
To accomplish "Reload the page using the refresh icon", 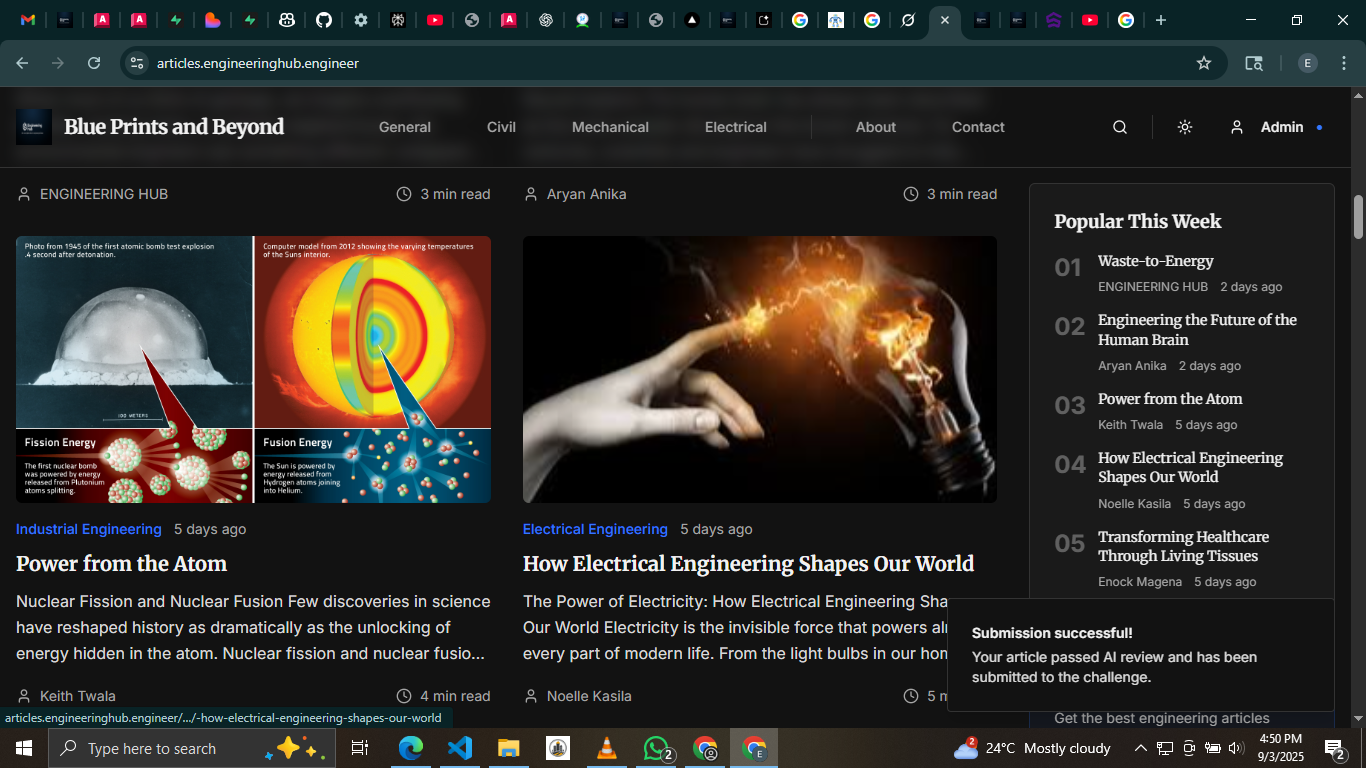I will [x=94, y=63].
